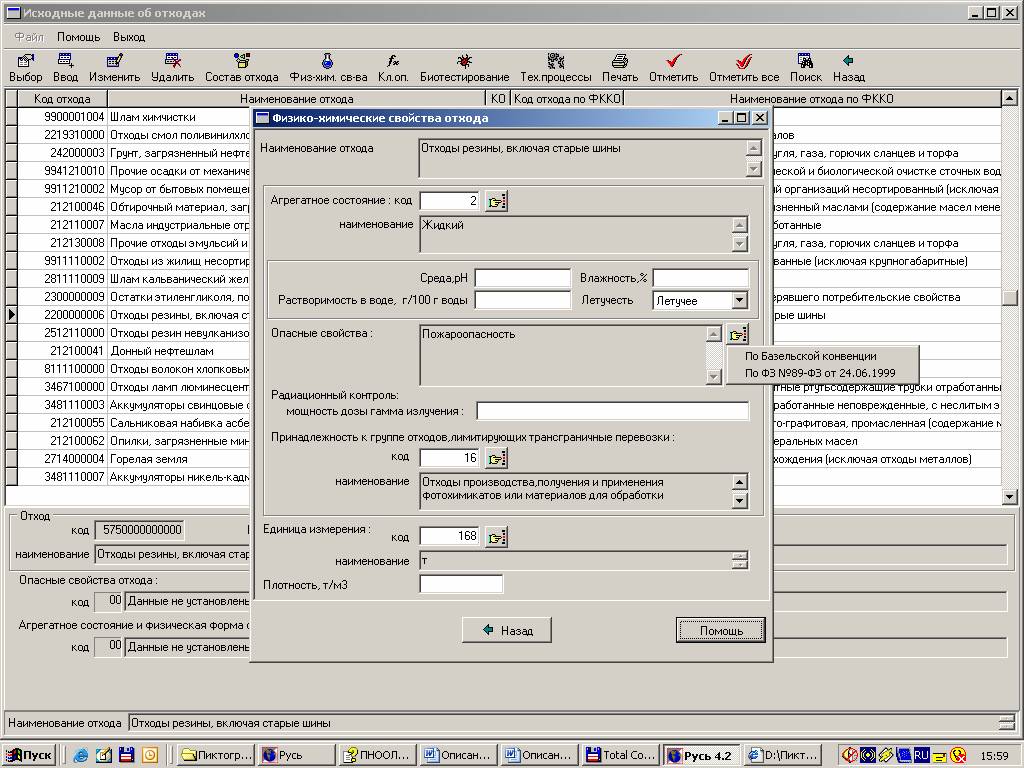Expand the Летучесть dropdown
Image resolution: width=1024 pixels, height=768 pixels.
coord(739,300)
